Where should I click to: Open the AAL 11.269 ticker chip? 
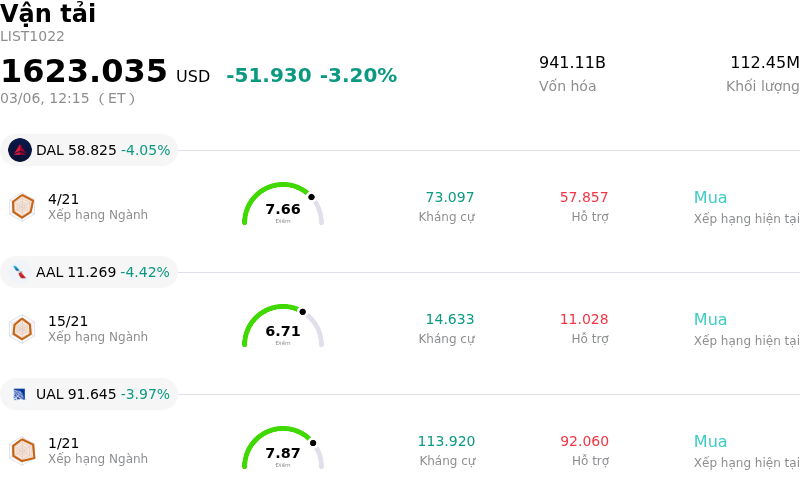pos(90,272)
